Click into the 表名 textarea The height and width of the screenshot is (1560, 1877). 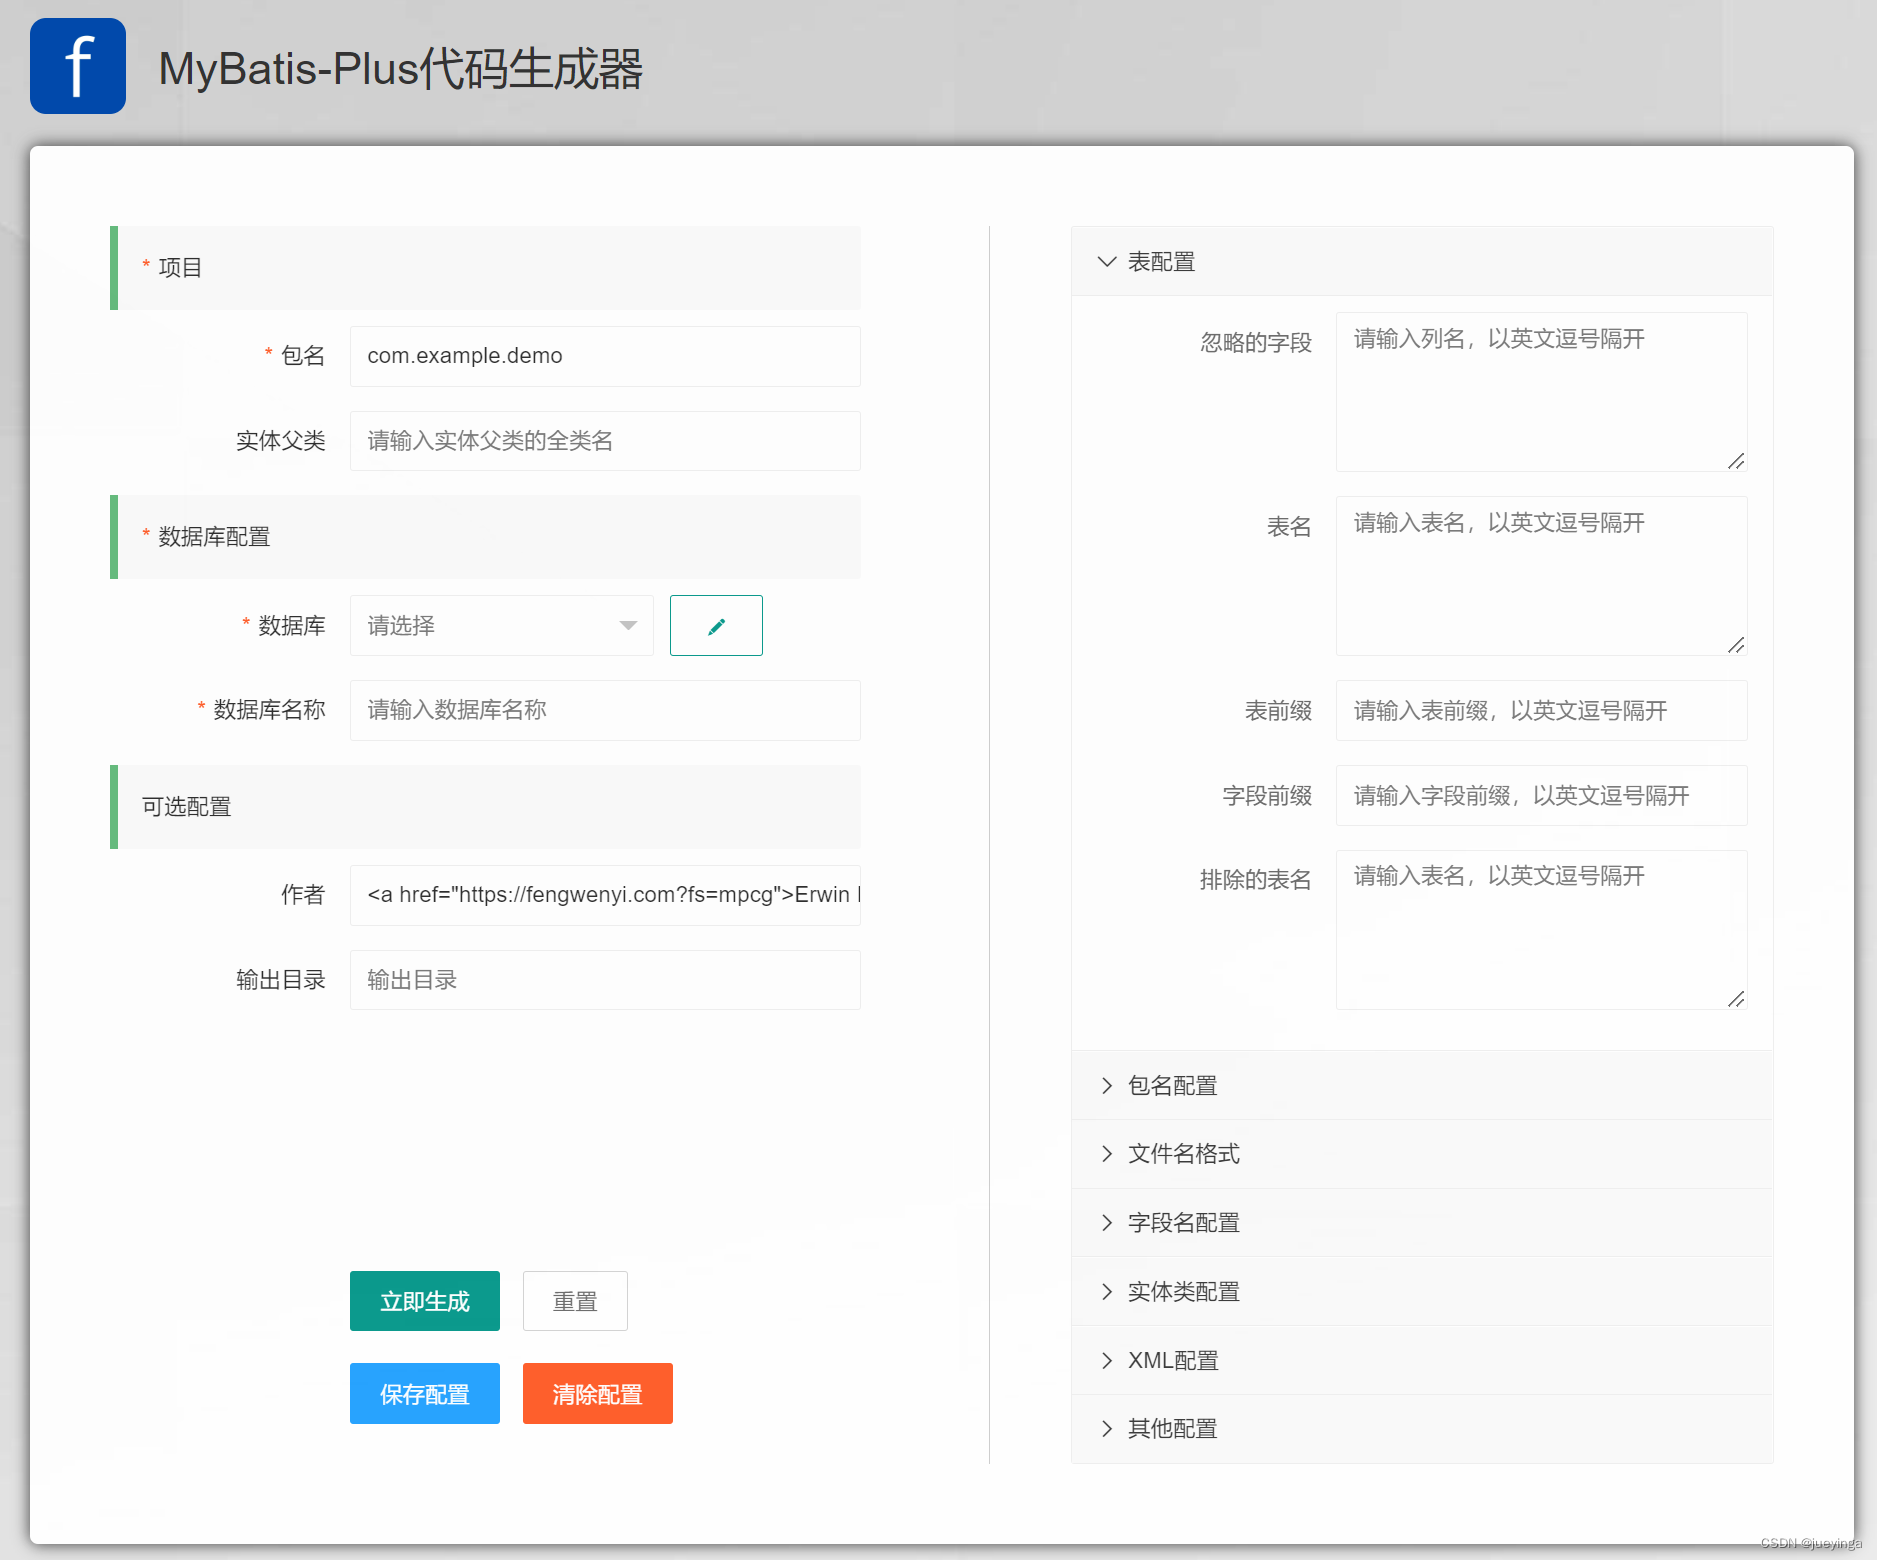click(1541, 576)
